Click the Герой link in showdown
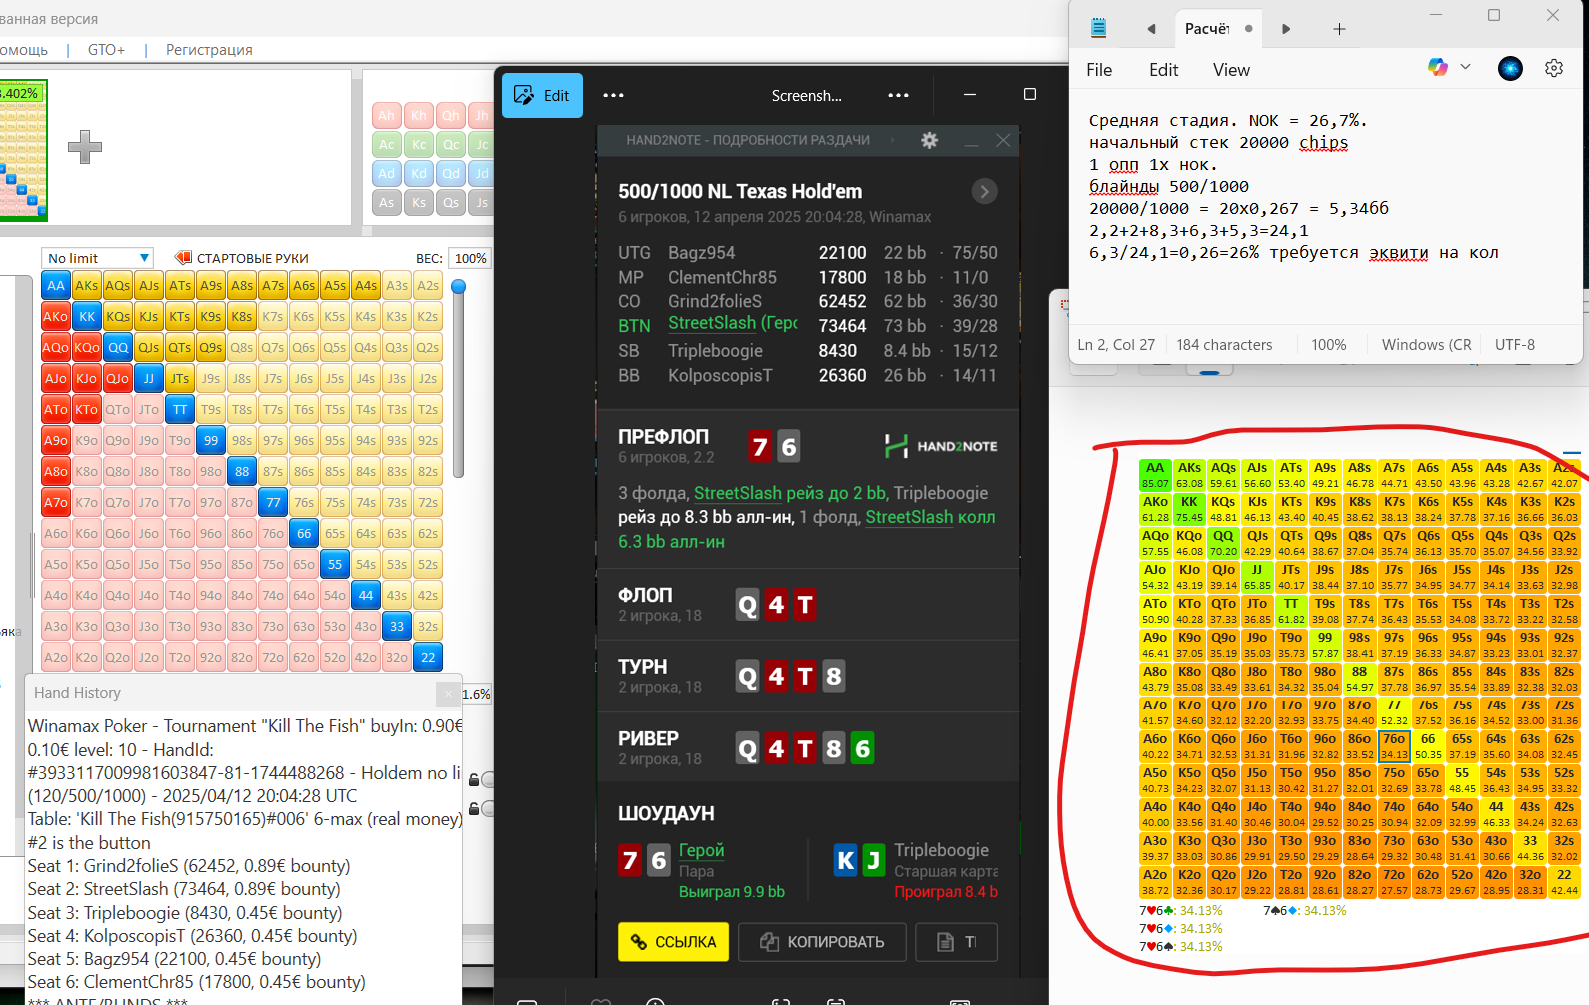1589x1005 pixels. coord(701,850)
